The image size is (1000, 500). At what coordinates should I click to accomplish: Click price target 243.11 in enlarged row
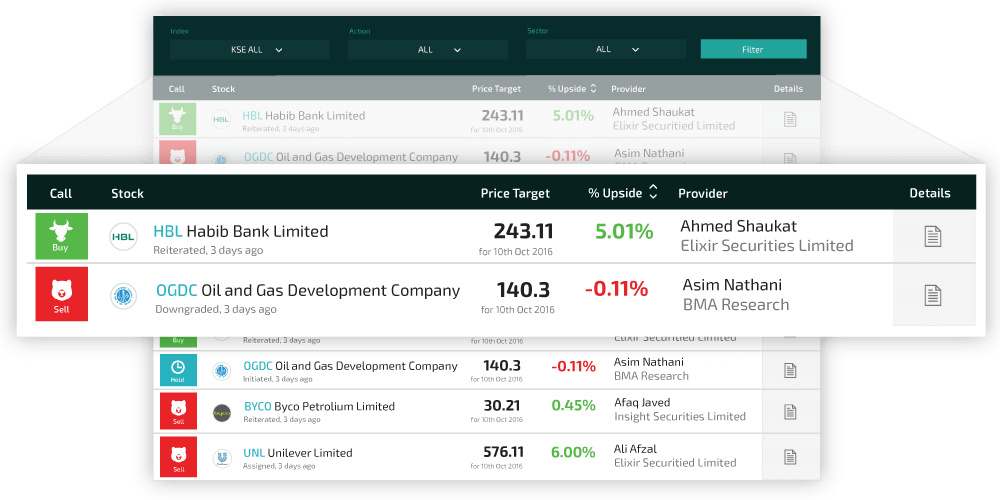coord(523,231)
